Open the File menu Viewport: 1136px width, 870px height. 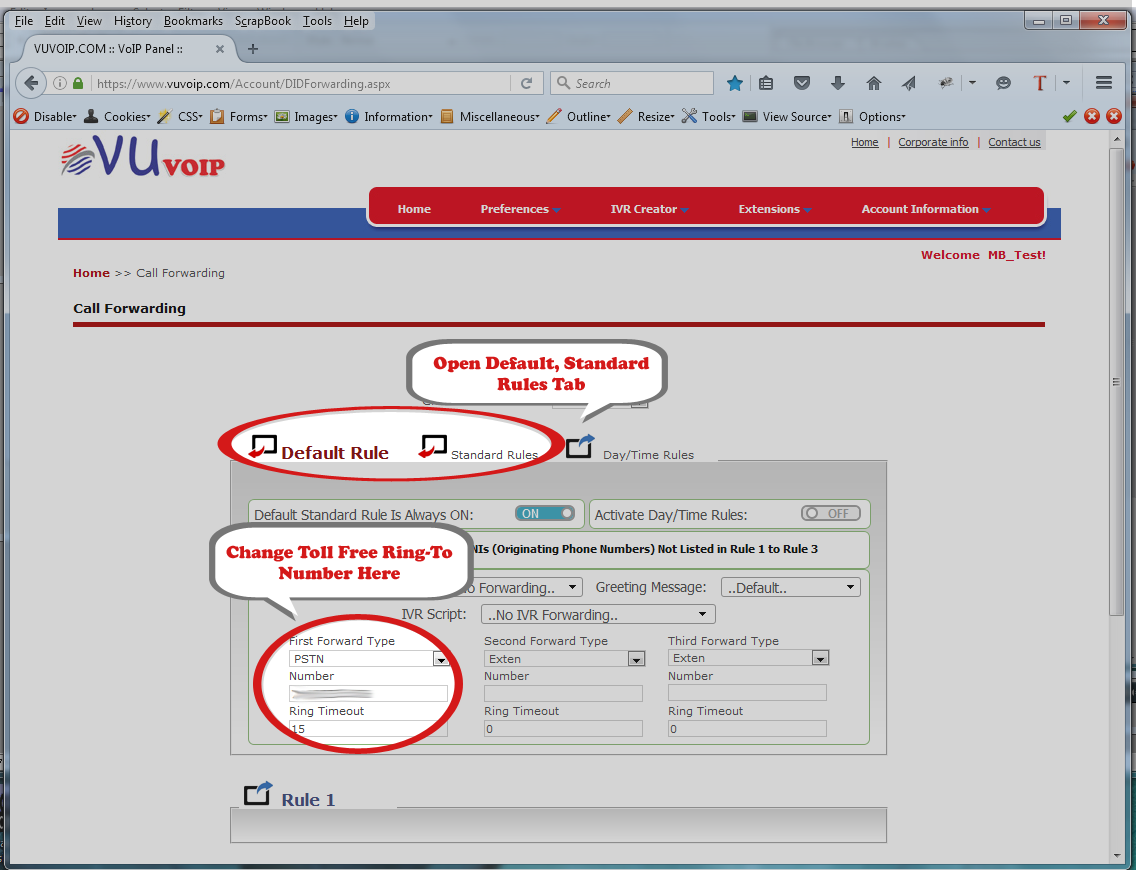24,21
